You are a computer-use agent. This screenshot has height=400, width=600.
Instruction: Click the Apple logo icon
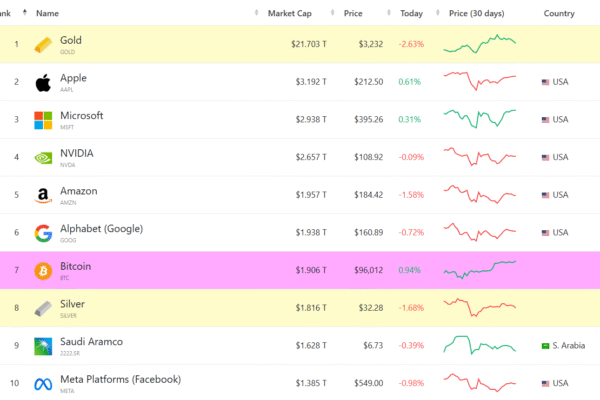coord(43,83)
